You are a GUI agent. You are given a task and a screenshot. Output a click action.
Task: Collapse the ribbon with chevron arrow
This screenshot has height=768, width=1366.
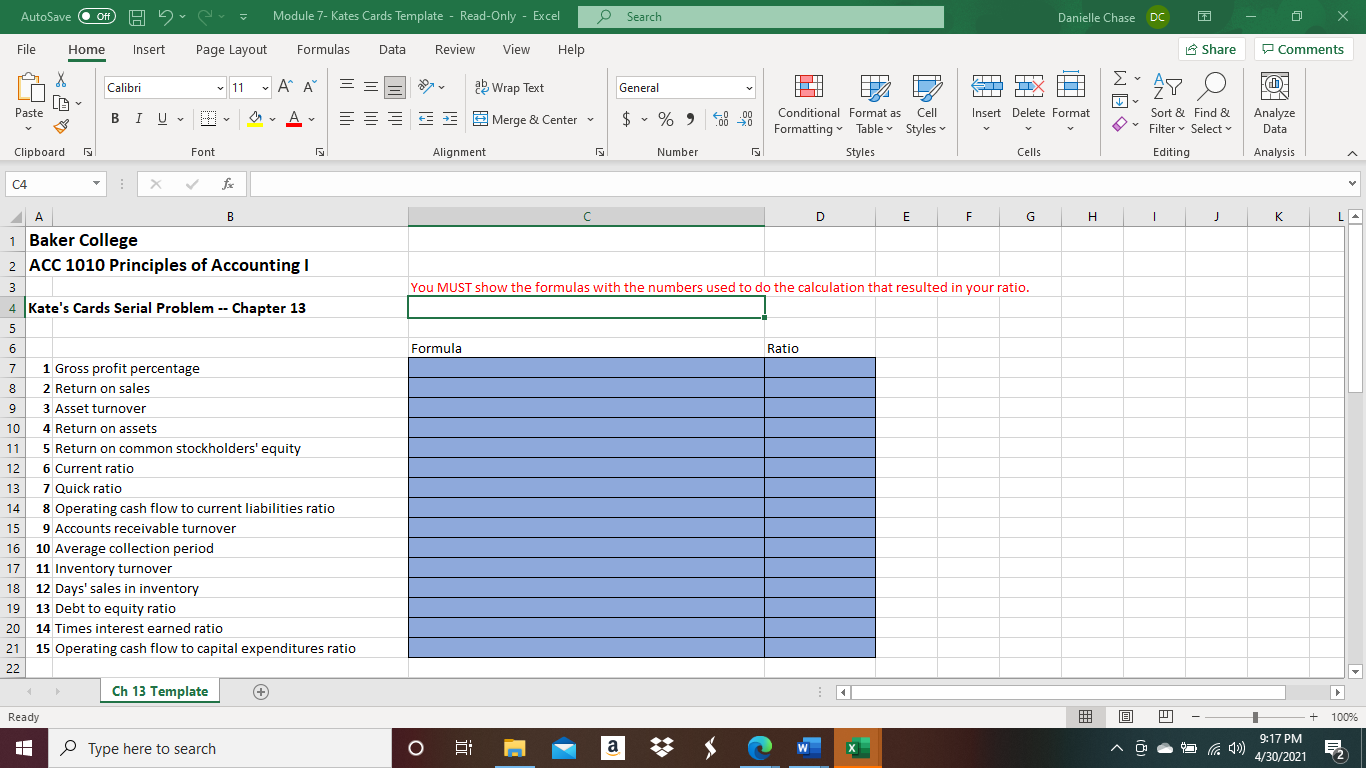click(x=1353, y=153)
